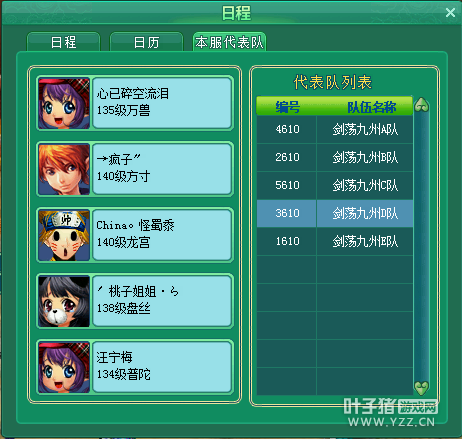Click the team list scrollbar track

(421, 247)
